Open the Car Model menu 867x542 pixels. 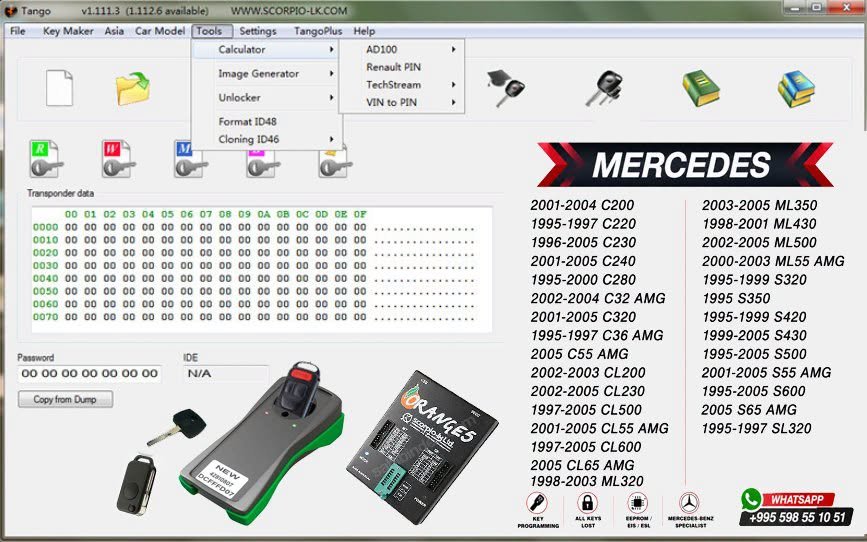click(160, 31)
